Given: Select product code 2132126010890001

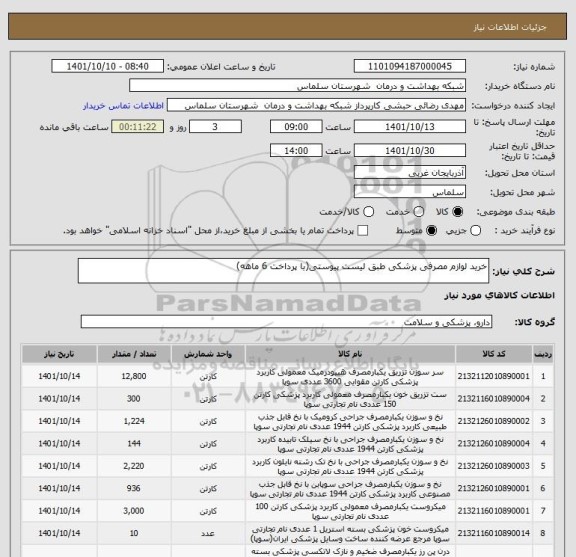Looking at the screenshot, I should click(493, 488).
